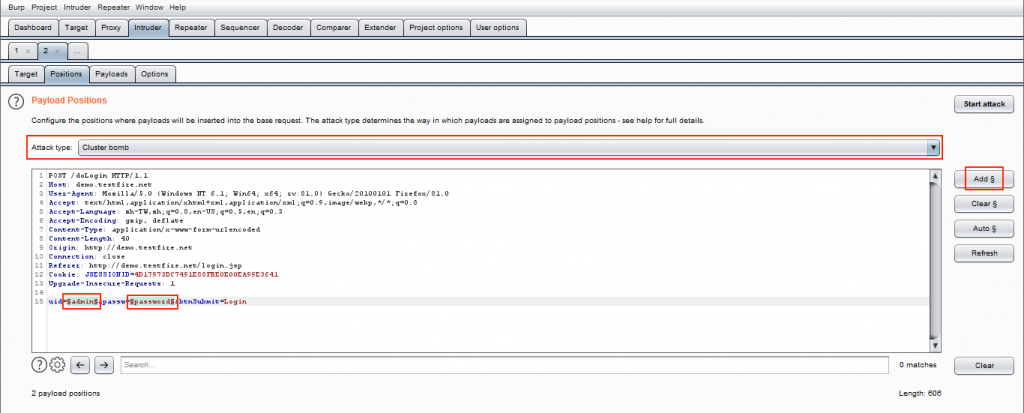
Task: Open the Payload Positions help icon
Action: 15,102
